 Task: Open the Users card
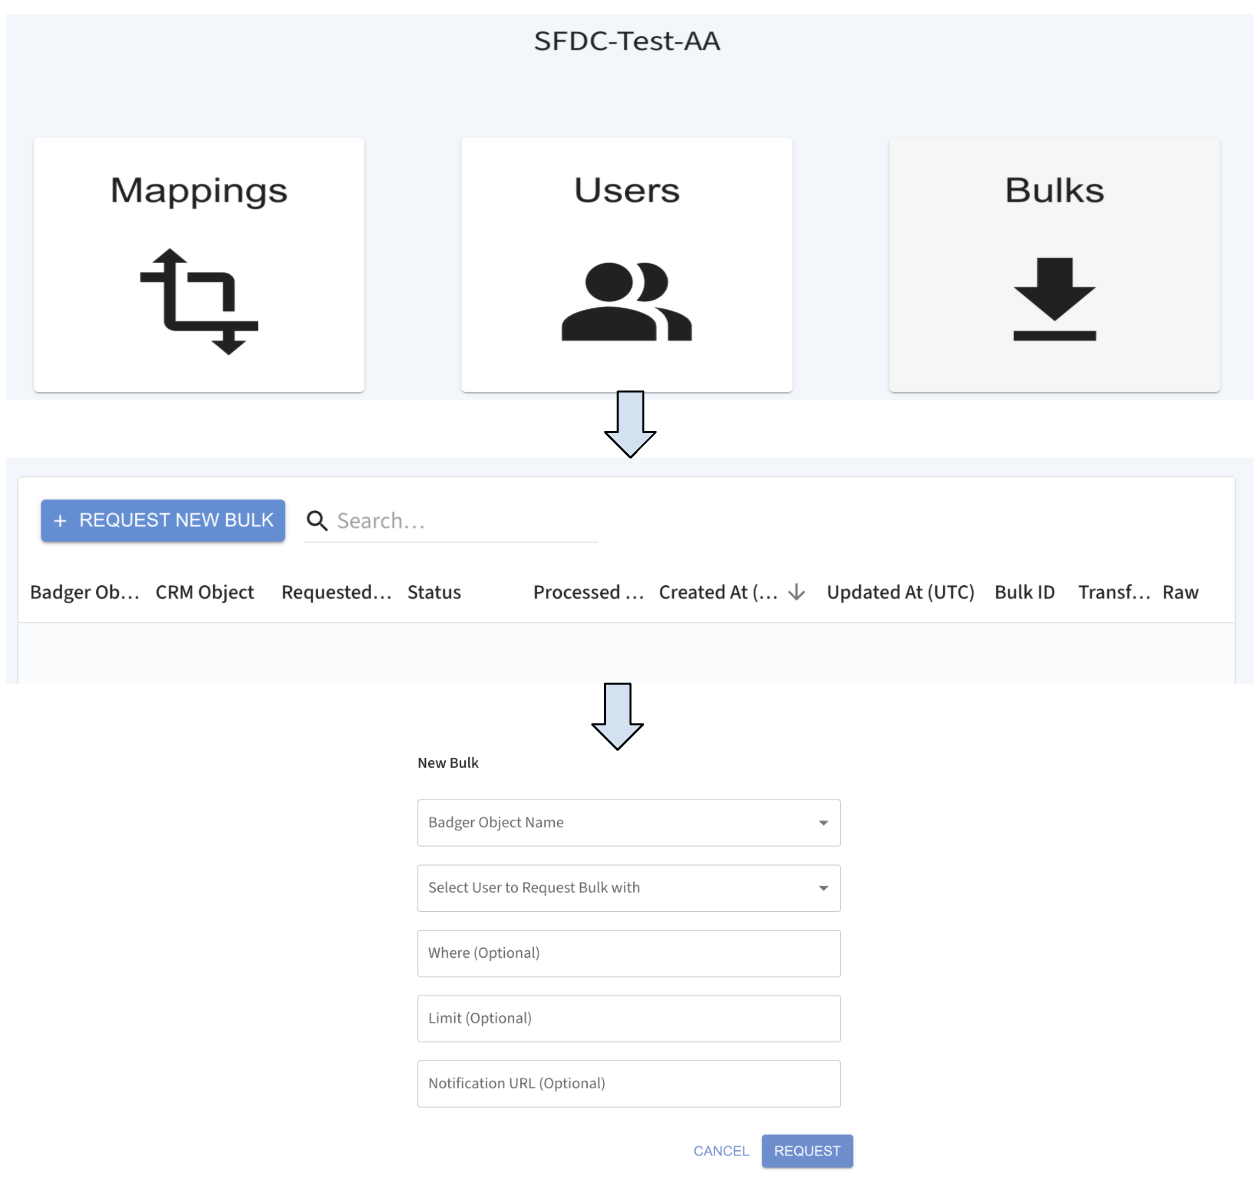(x=627, y=265)
